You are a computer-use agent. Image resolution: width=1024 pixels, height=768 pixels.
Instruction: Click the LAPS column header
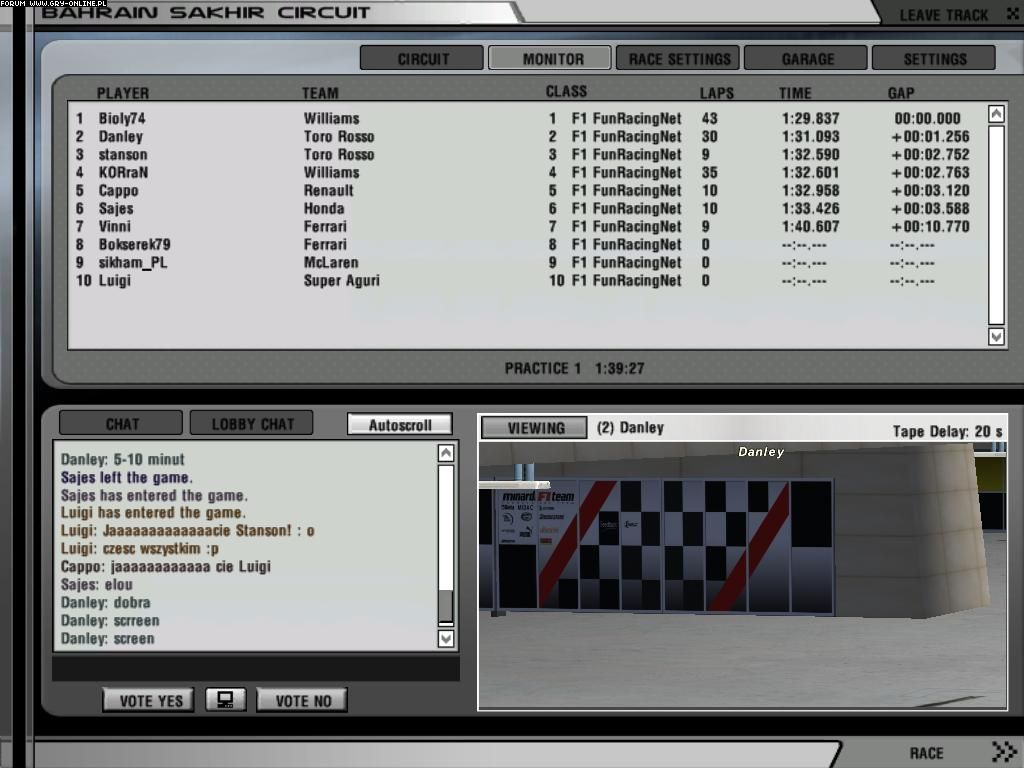click(716, 93)
